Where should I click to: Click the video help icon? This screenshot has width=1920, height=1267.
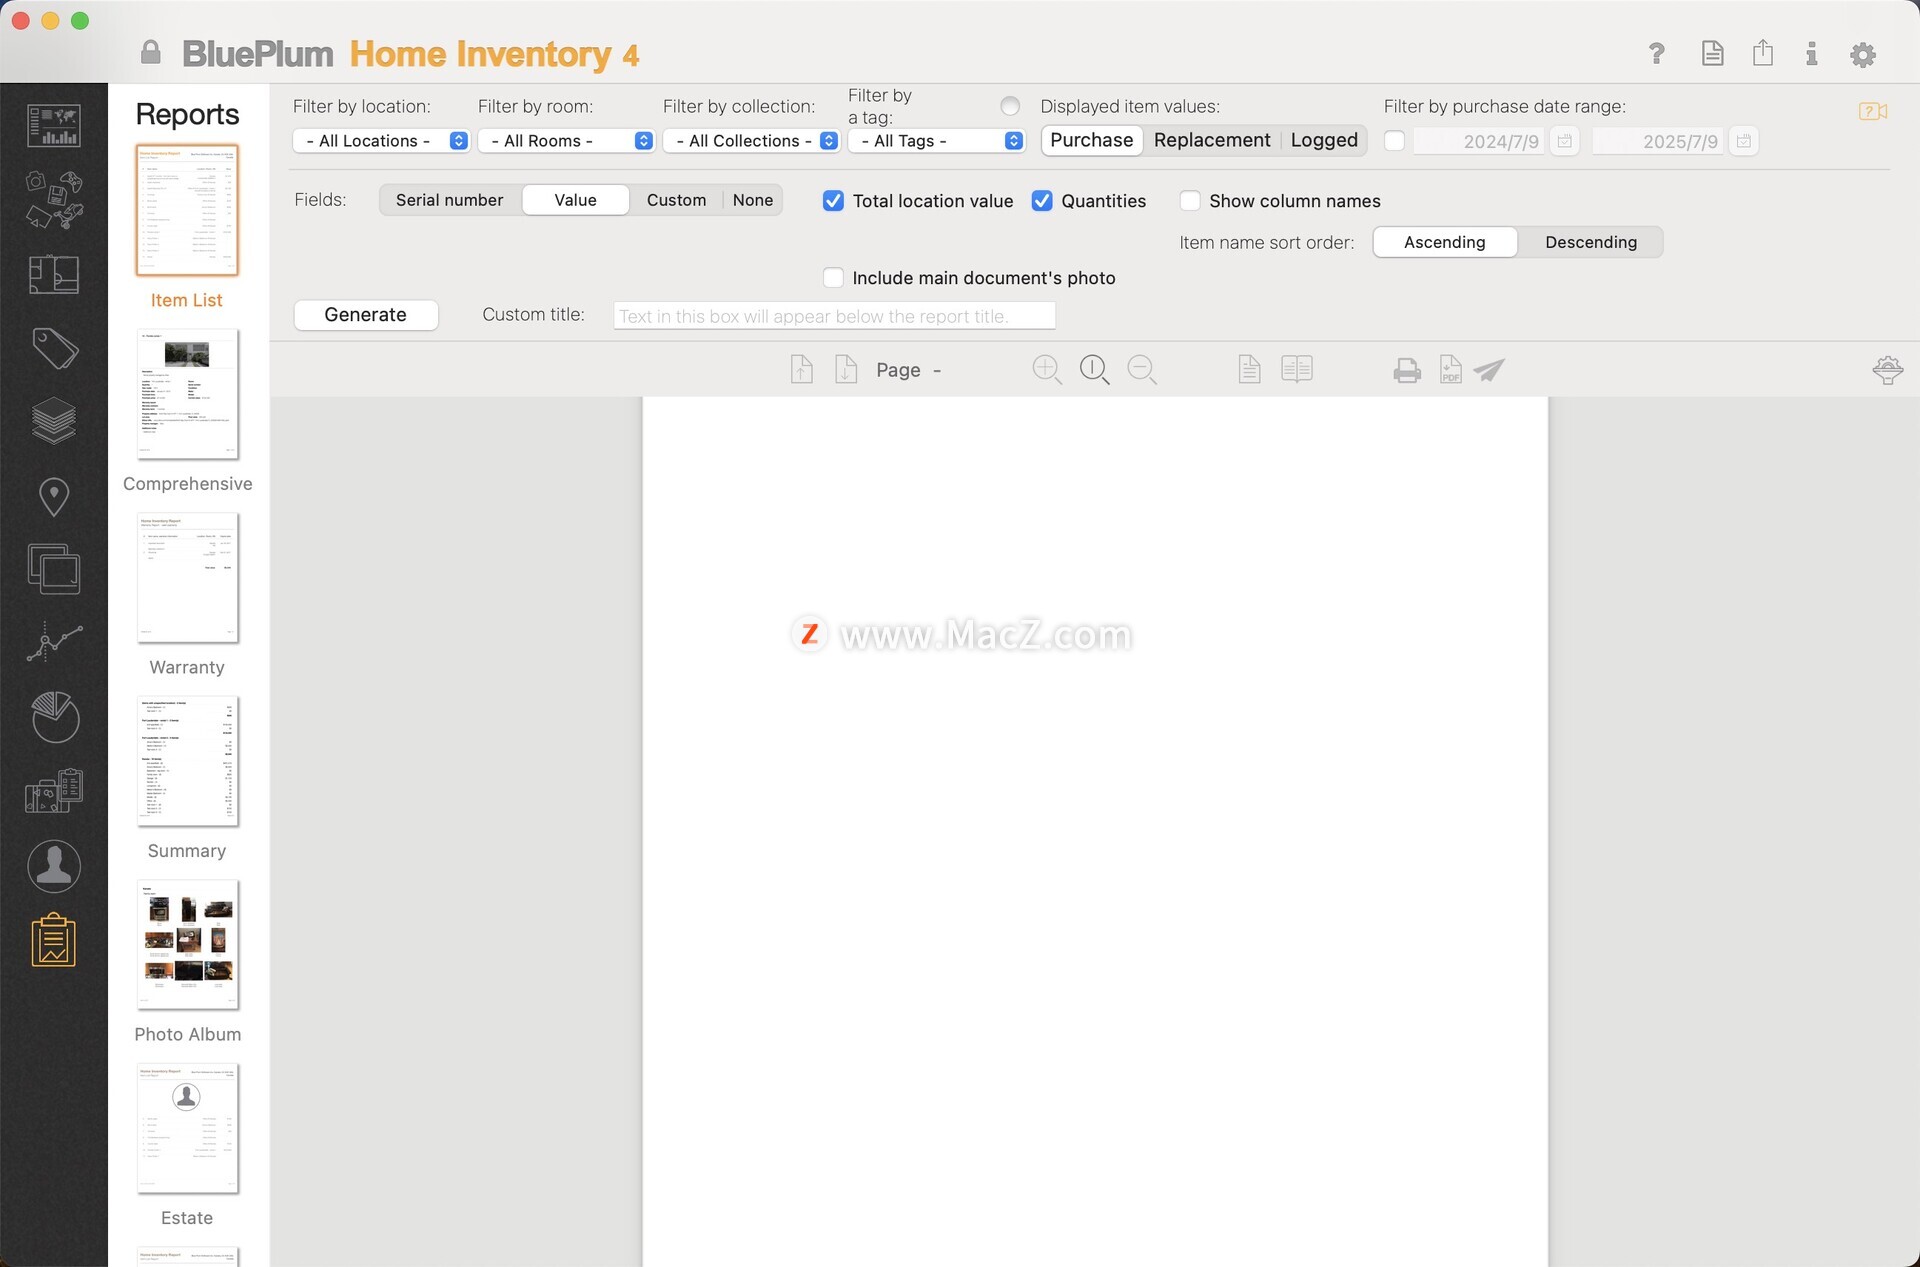tap(1873, 111)
